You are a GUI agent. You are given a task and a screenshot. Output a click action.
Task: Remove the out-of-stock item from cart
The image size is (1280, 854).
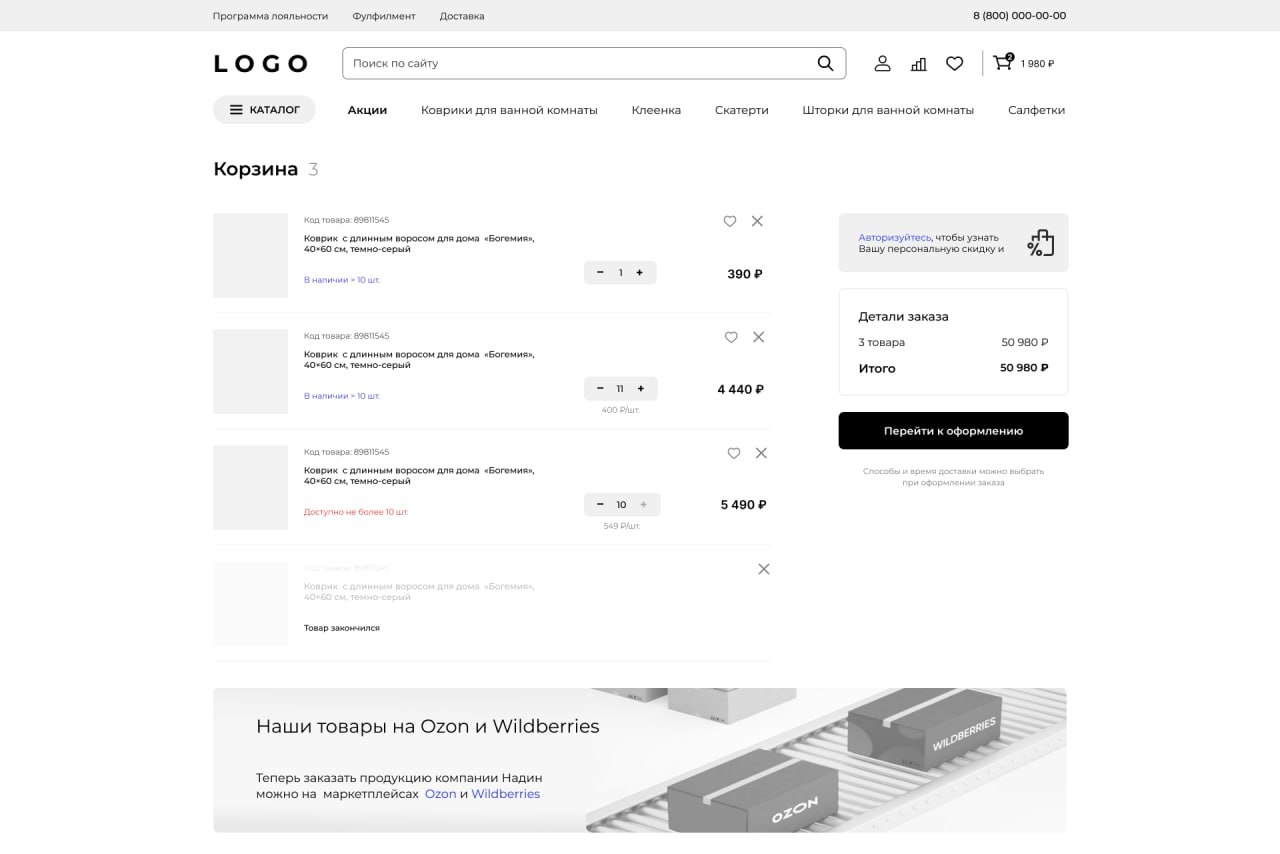[x=764, y=569]
